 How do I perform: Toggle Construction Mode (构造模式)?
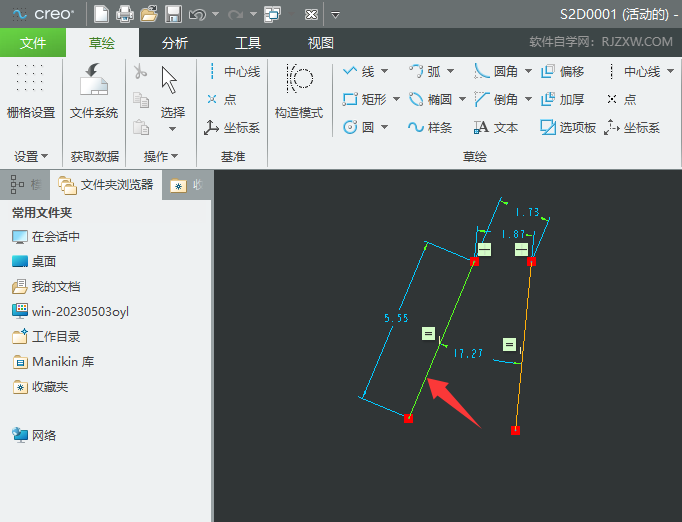(x=299, y=91)
